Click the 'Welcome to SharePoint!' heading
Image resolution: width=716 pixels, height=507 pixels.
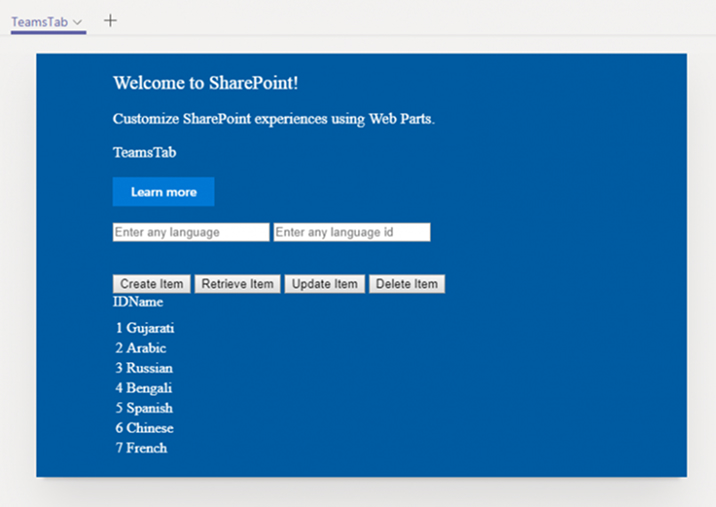click(x=205, y=83)
